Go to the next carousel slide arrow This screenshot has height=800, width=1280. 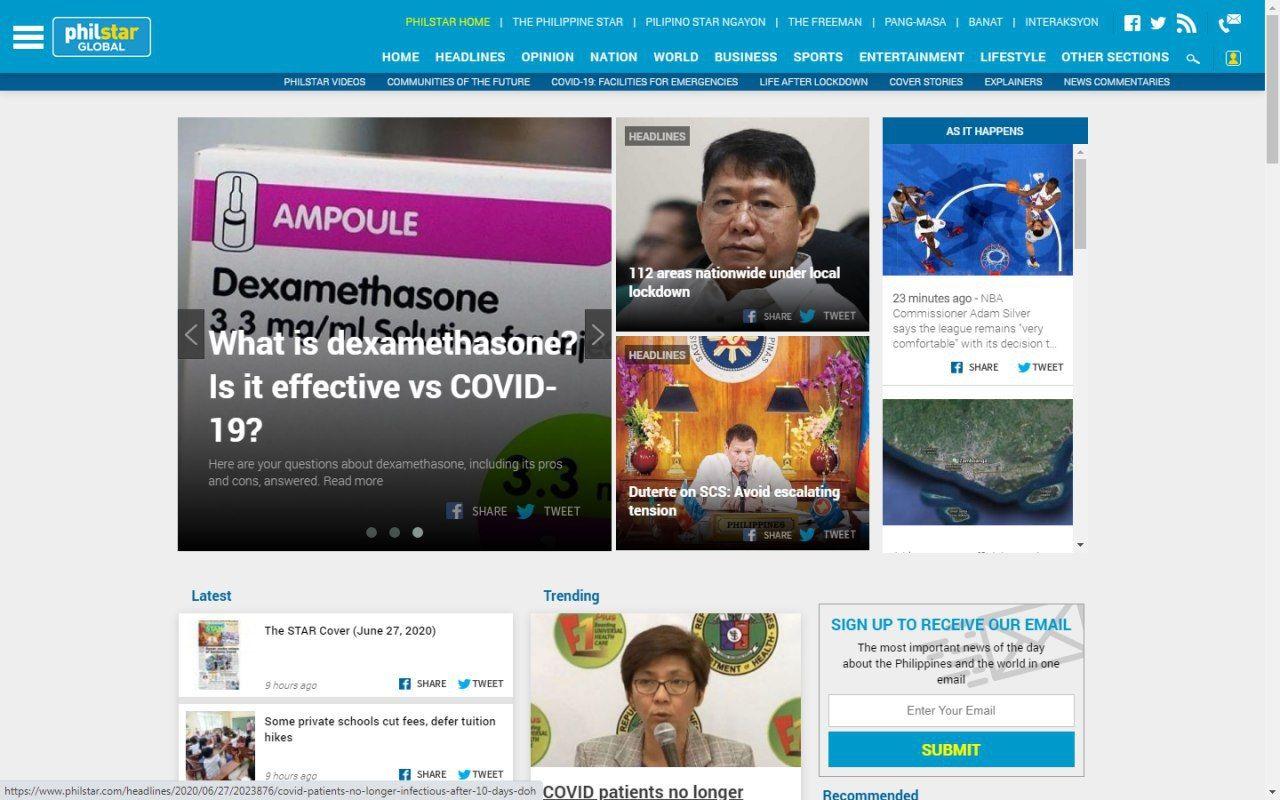[x=597, y=334]
